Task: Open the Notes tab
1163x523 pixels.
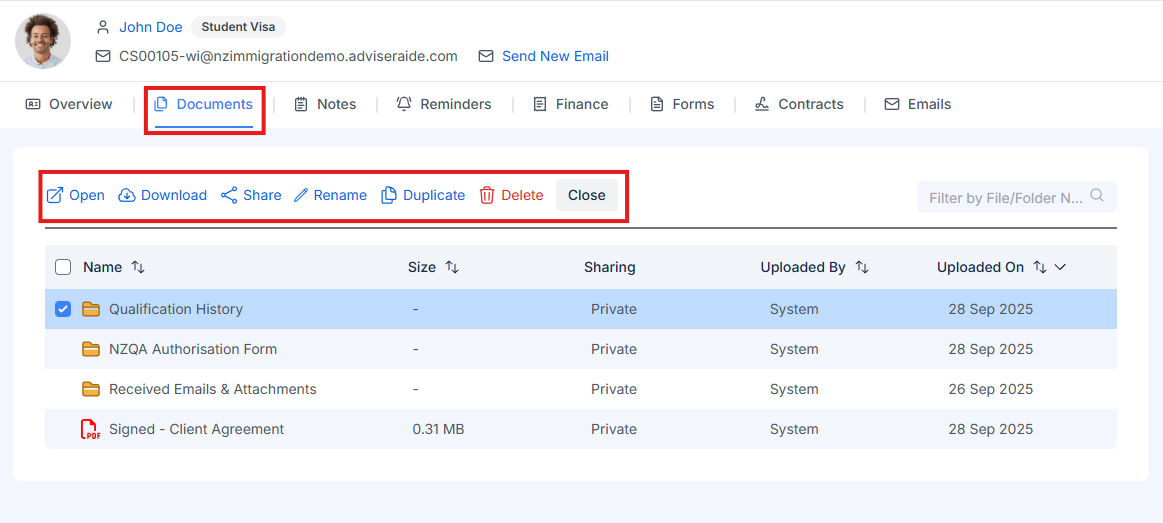Action: (325, 105)
